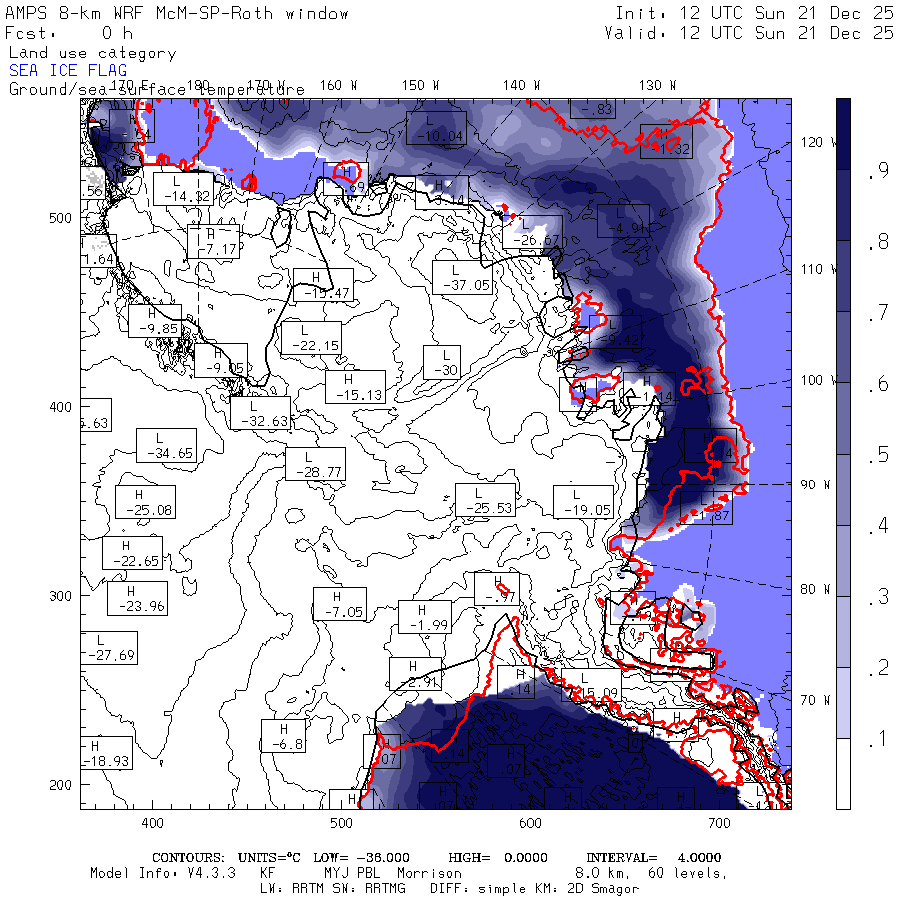The width and height of the screenshot is (900, 900).
Task: Click the 'Morrison' microphysics text
Action: point(429,873)
